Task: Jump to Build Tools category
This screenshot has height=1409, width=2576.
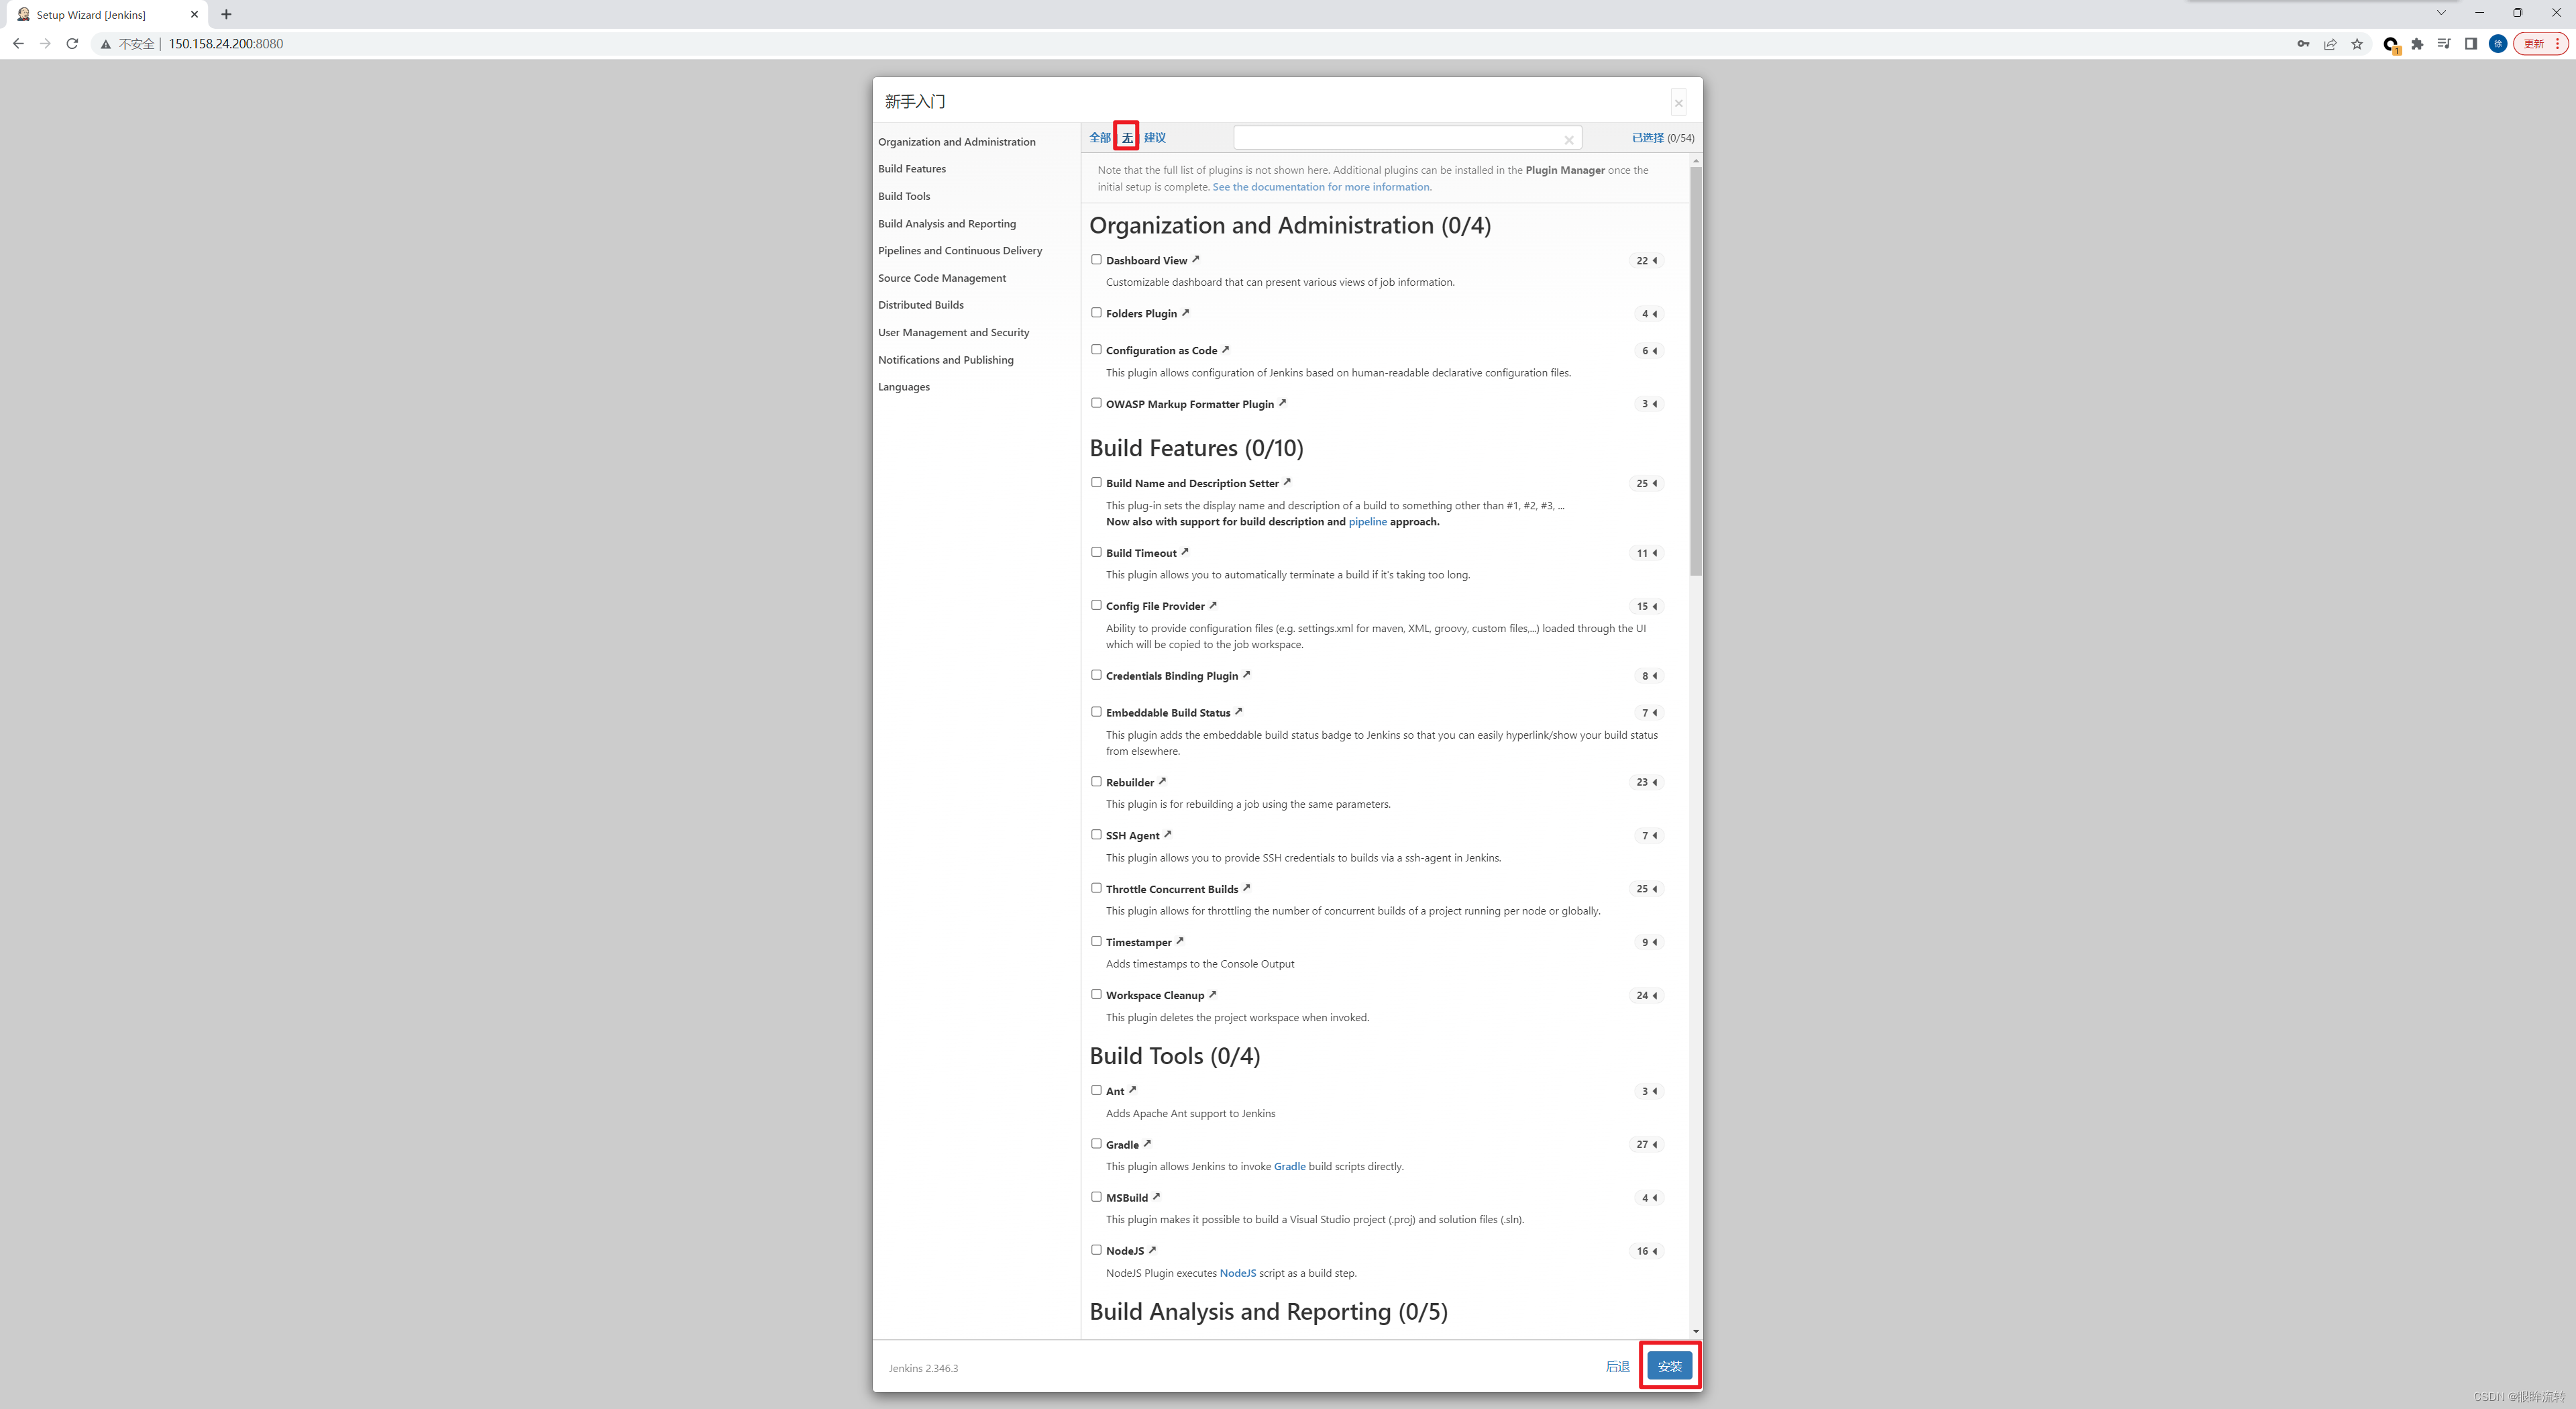Action: point(904,196)
